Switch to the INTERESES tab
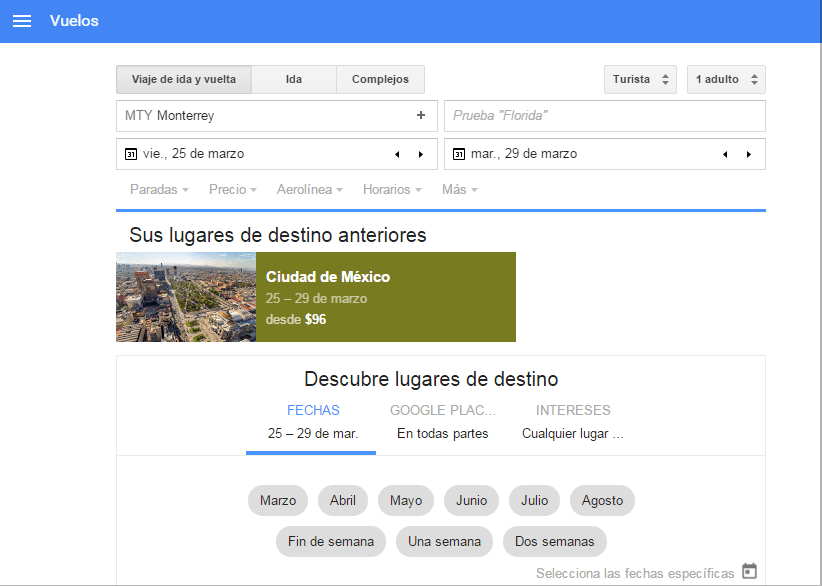The height and width of the screenshot is (586, 822). pos(573,410)
